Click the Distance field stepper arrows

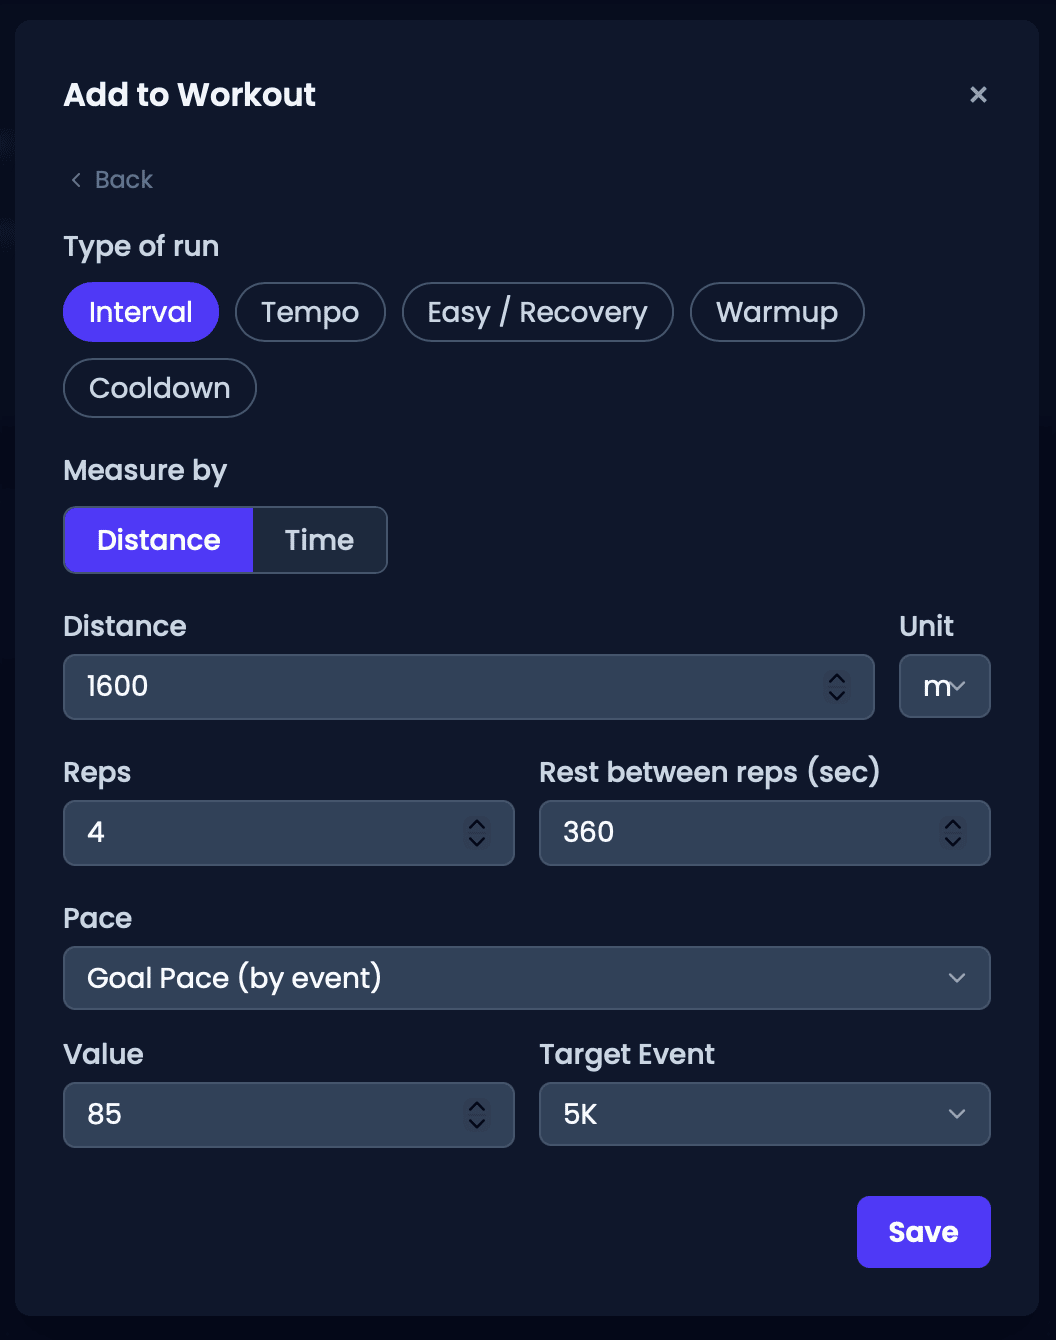[x=837, y=686]
